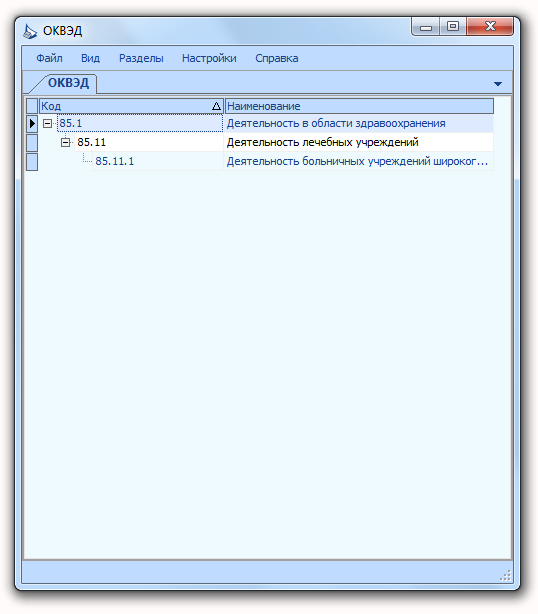Collapse the 85.11 tree node
Image resolution: width=538 pixels, height=614 pixels.
click(x=65, y=142)
